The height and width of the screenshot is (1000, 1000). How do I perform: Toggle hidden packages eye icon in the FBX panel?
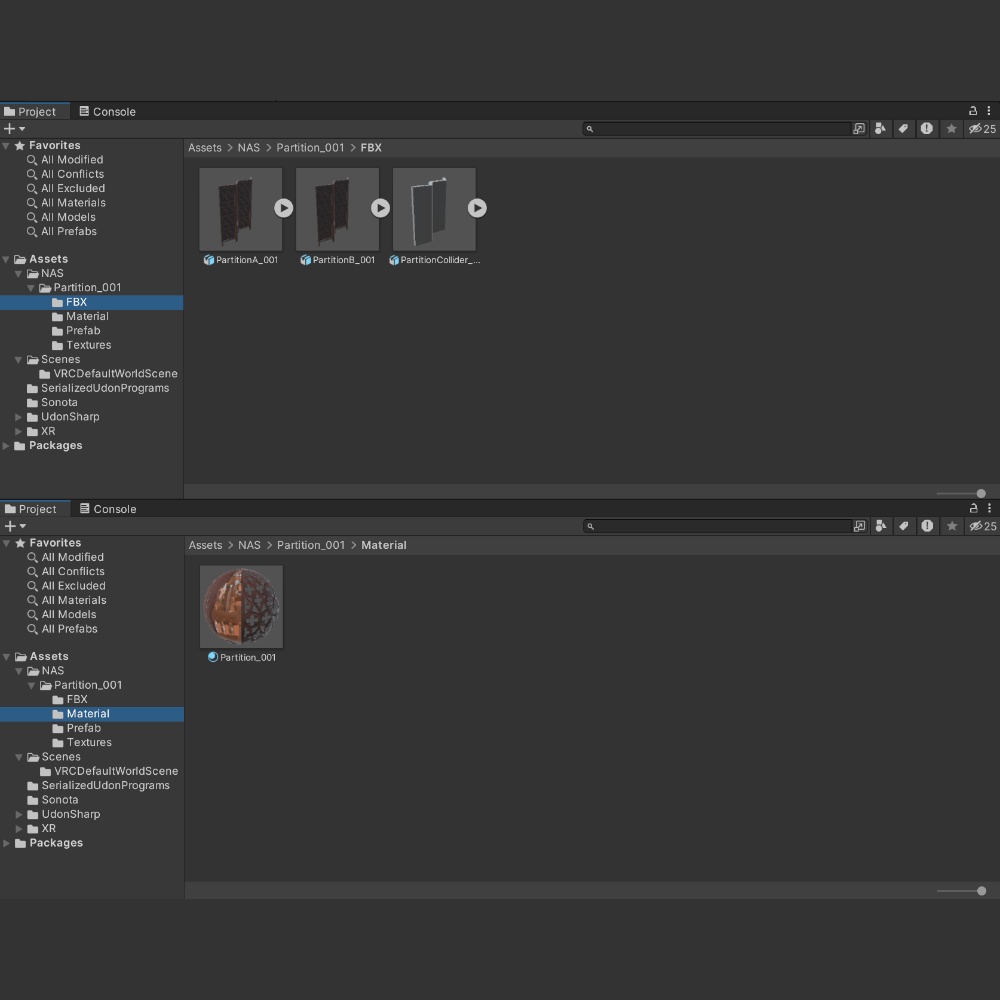click(x=982, y=129)
